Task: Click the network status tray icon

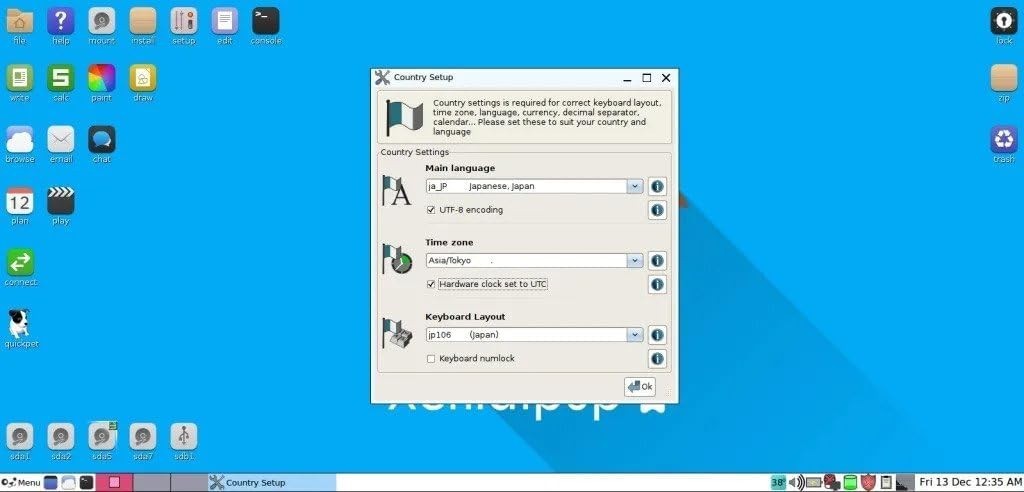Action: point(831,483)
